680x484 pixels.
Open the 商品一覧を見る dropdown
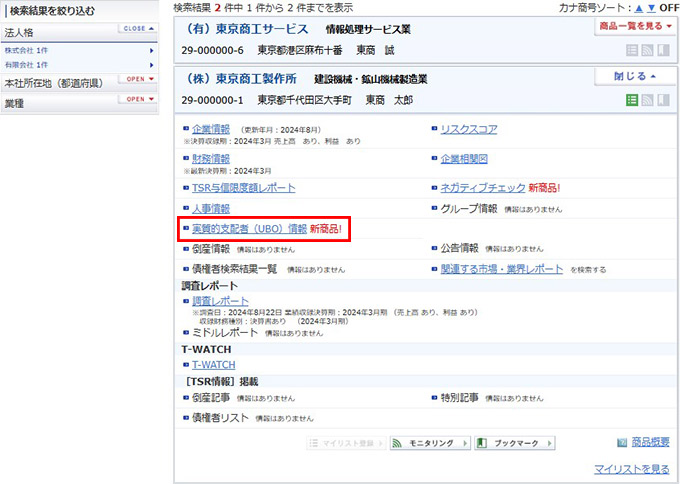(635, 26)
